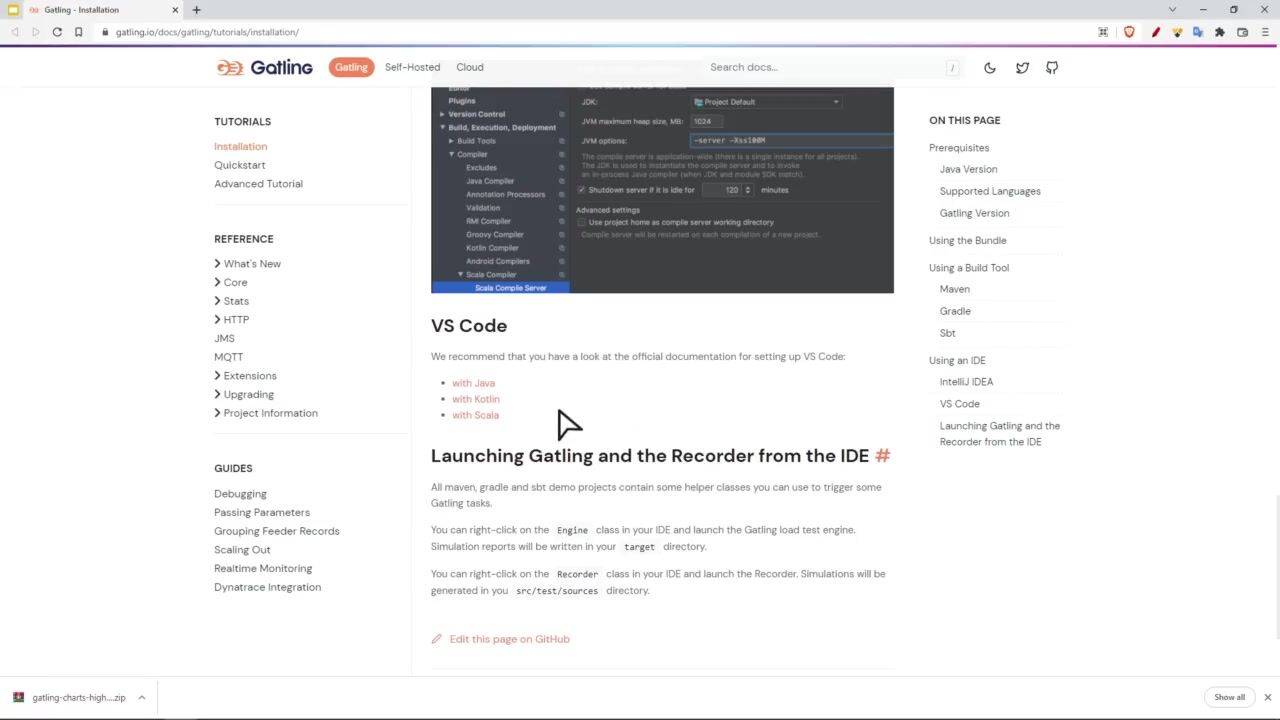This screenshot has width=1280, height=720.
Task: Click the Brave Shields icon
Action: point(1129,32)
